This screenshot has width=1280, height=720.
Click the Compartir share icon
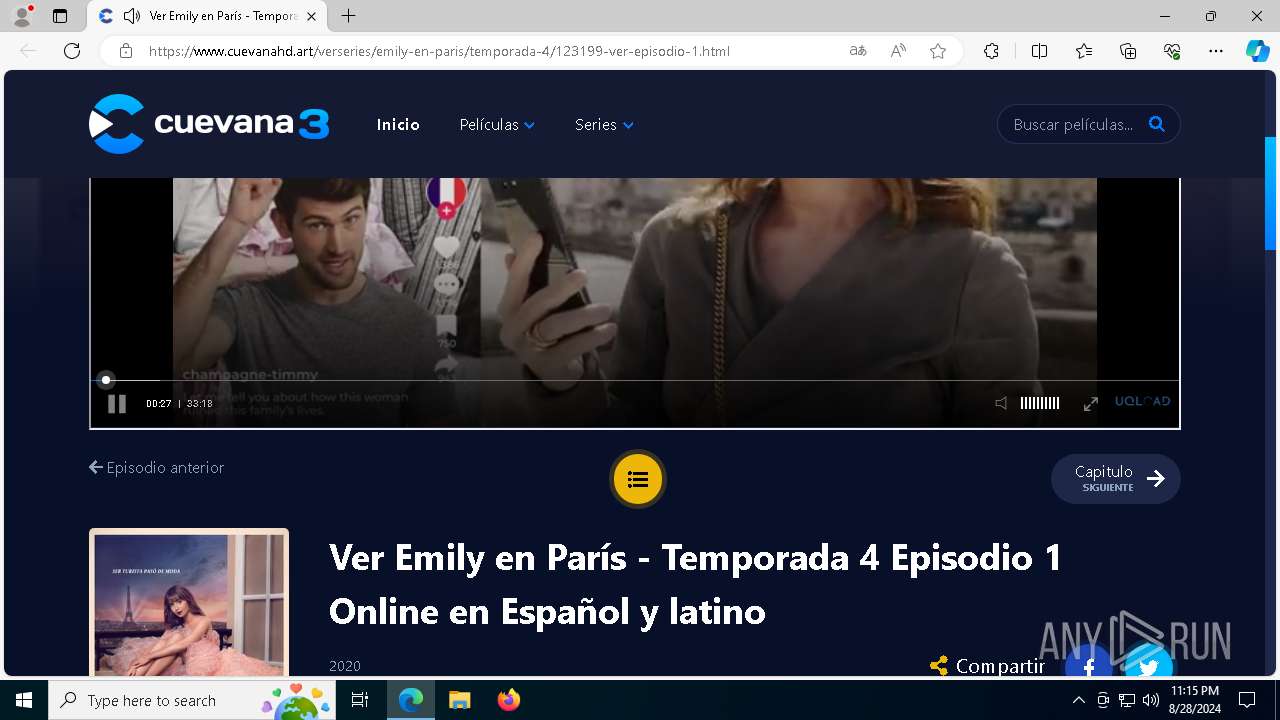939,666
